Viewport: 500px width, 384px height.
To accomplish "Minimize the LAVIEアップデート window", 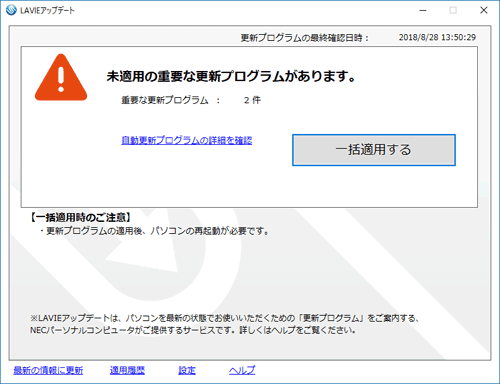I will [423, 10].
